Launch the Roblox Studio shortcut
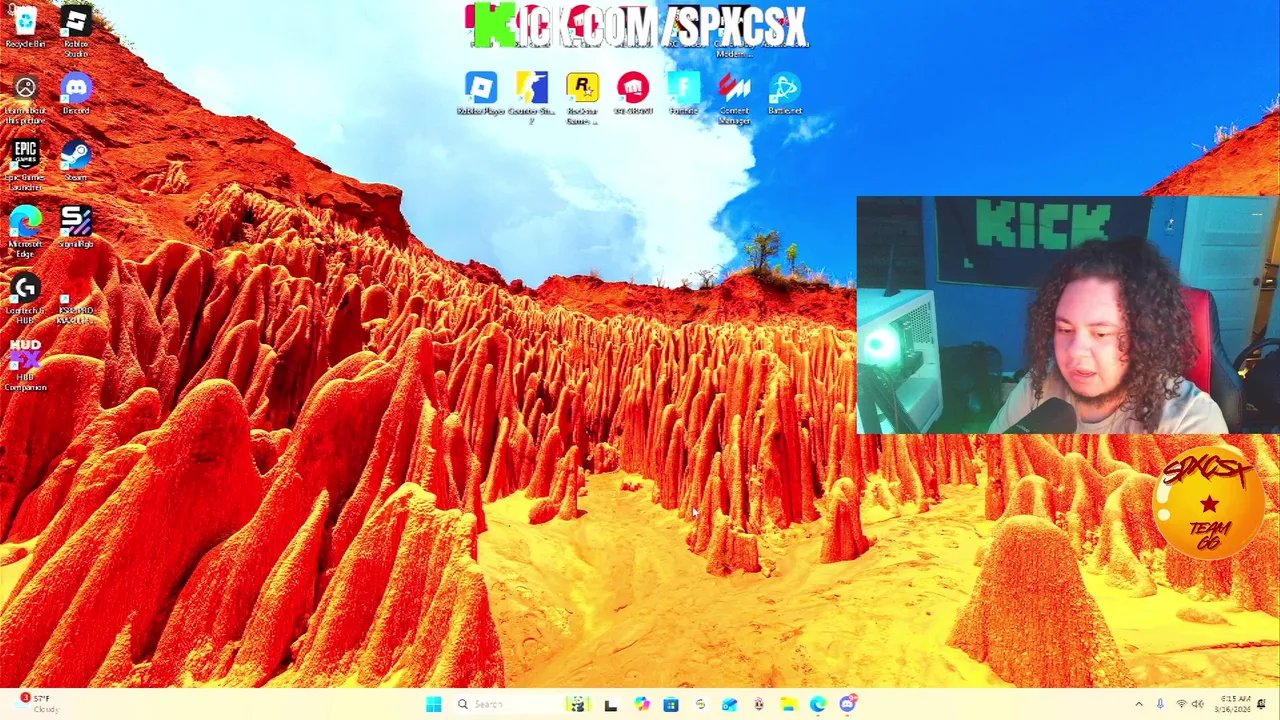Image resolution: width=1280 pixels, height=720 pixels. tap(76, 30)
